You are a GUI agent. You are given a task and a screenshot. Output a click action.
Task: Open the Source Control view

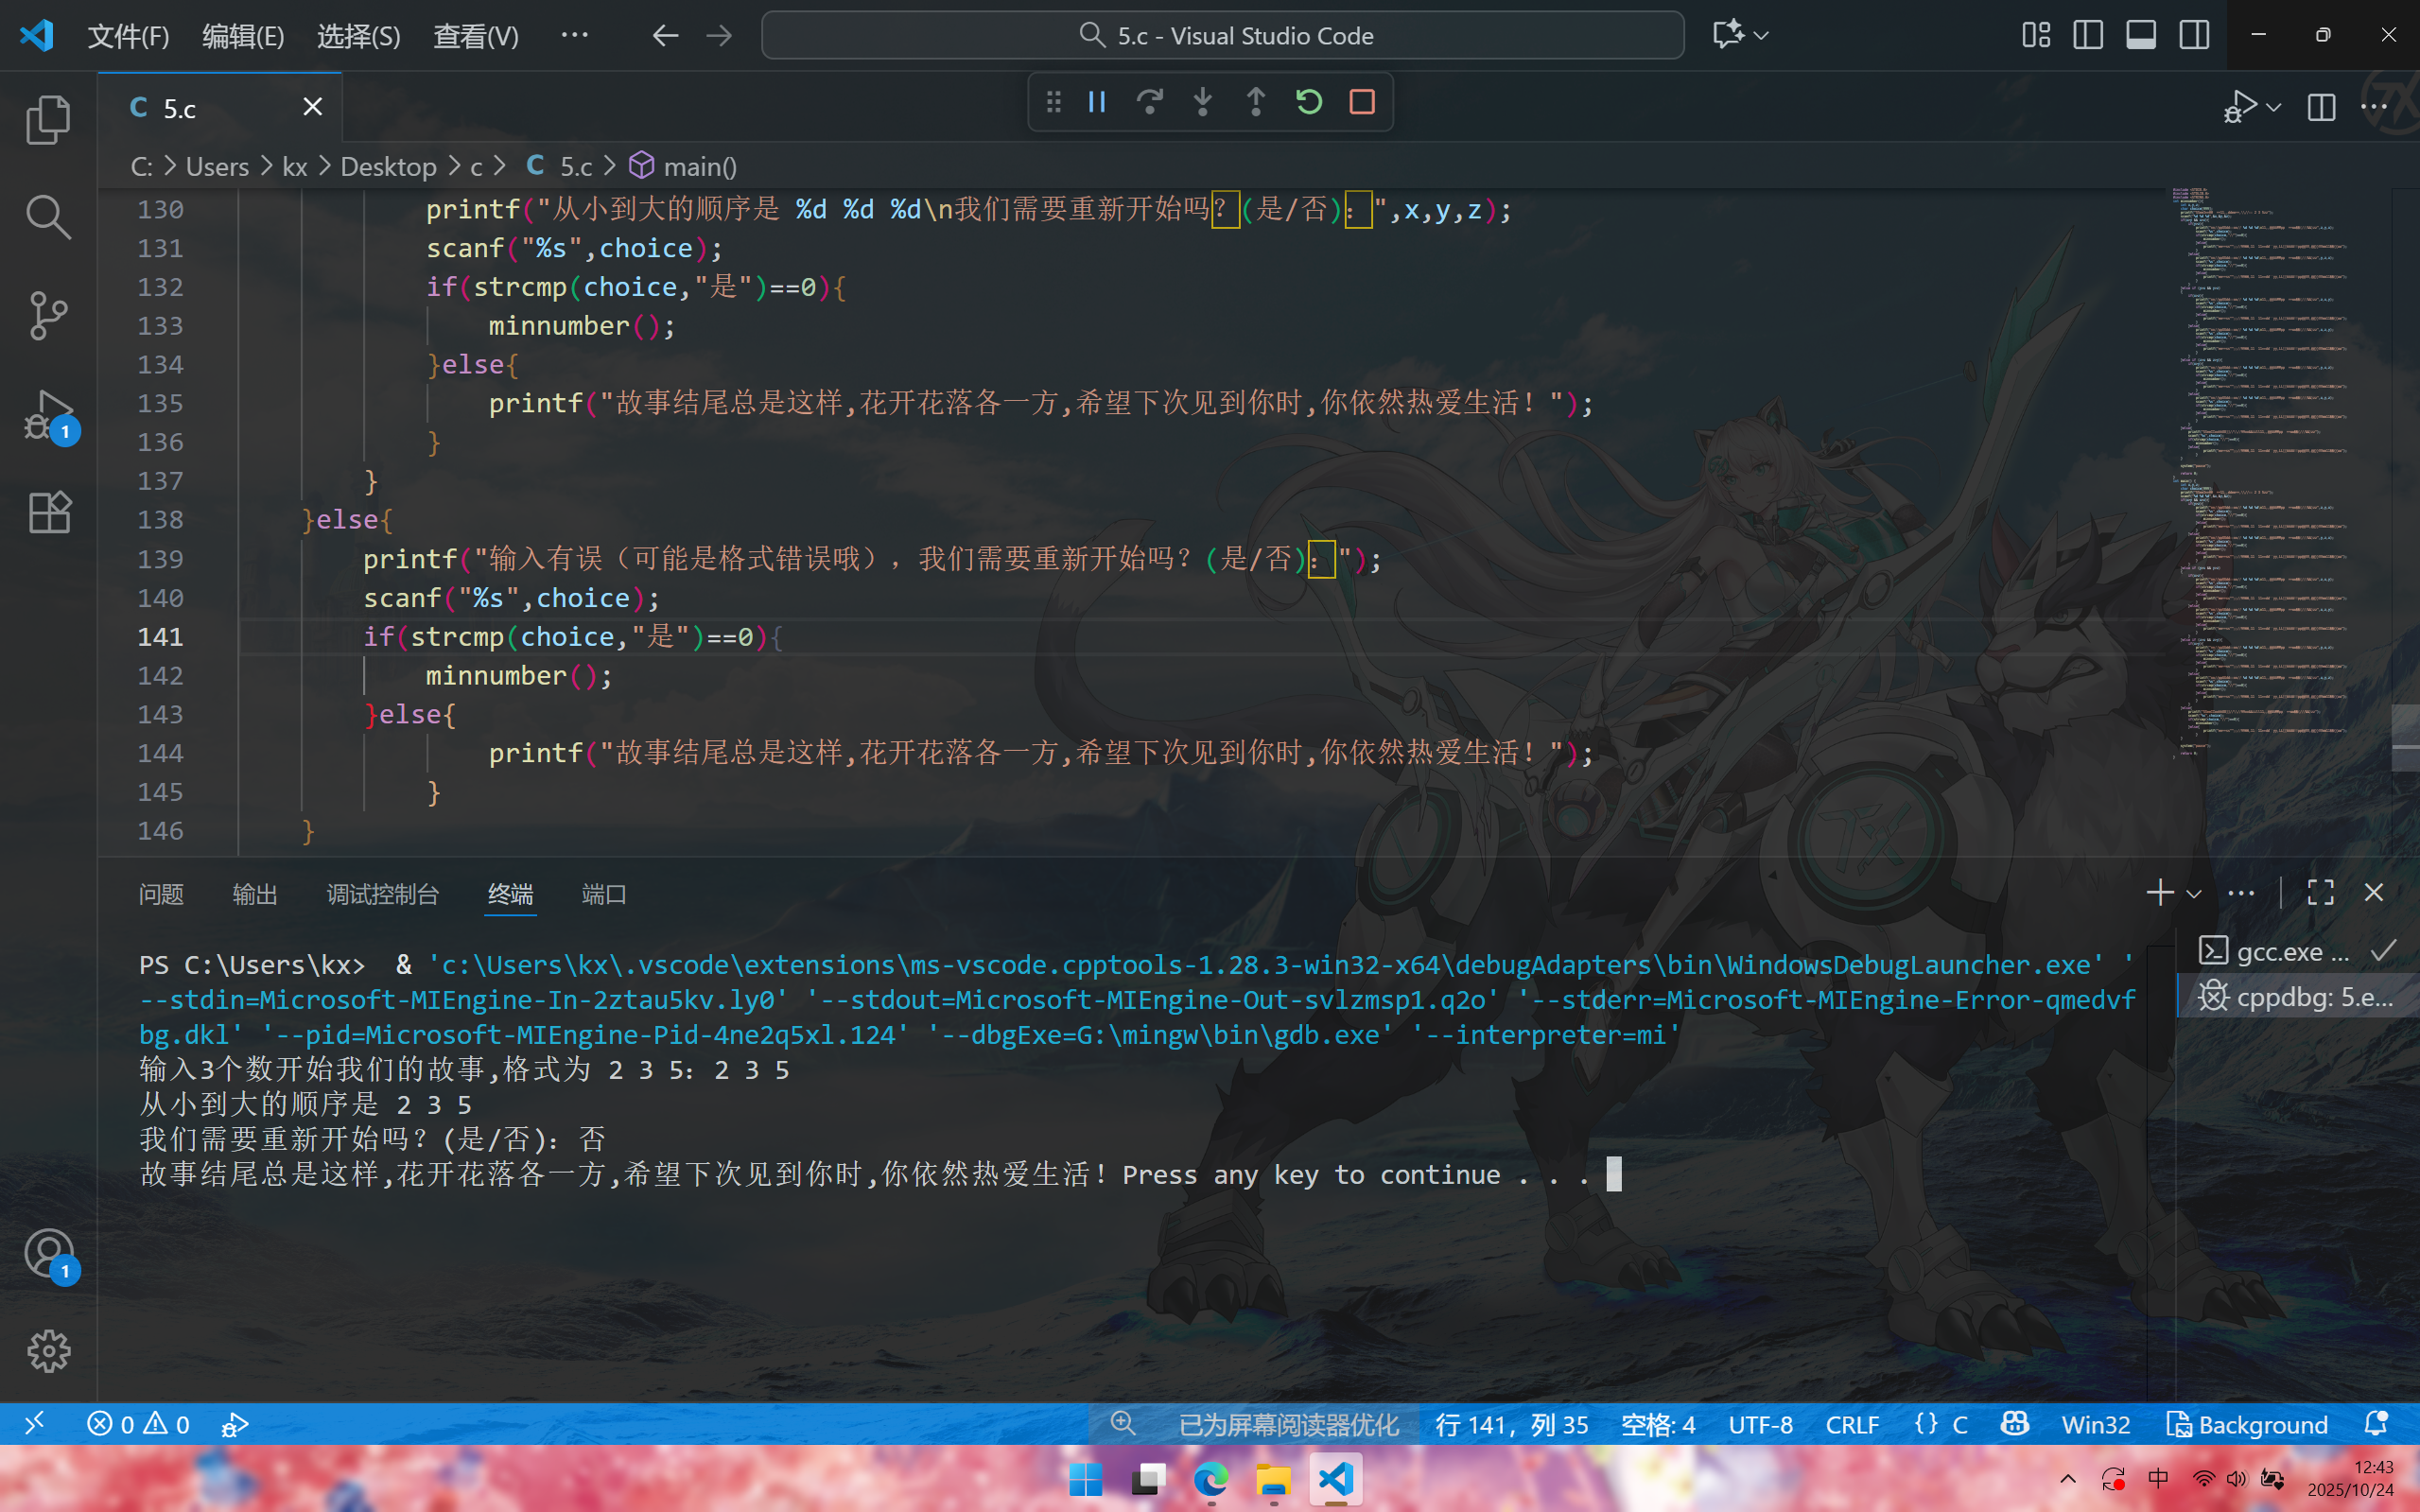[48, 315]
